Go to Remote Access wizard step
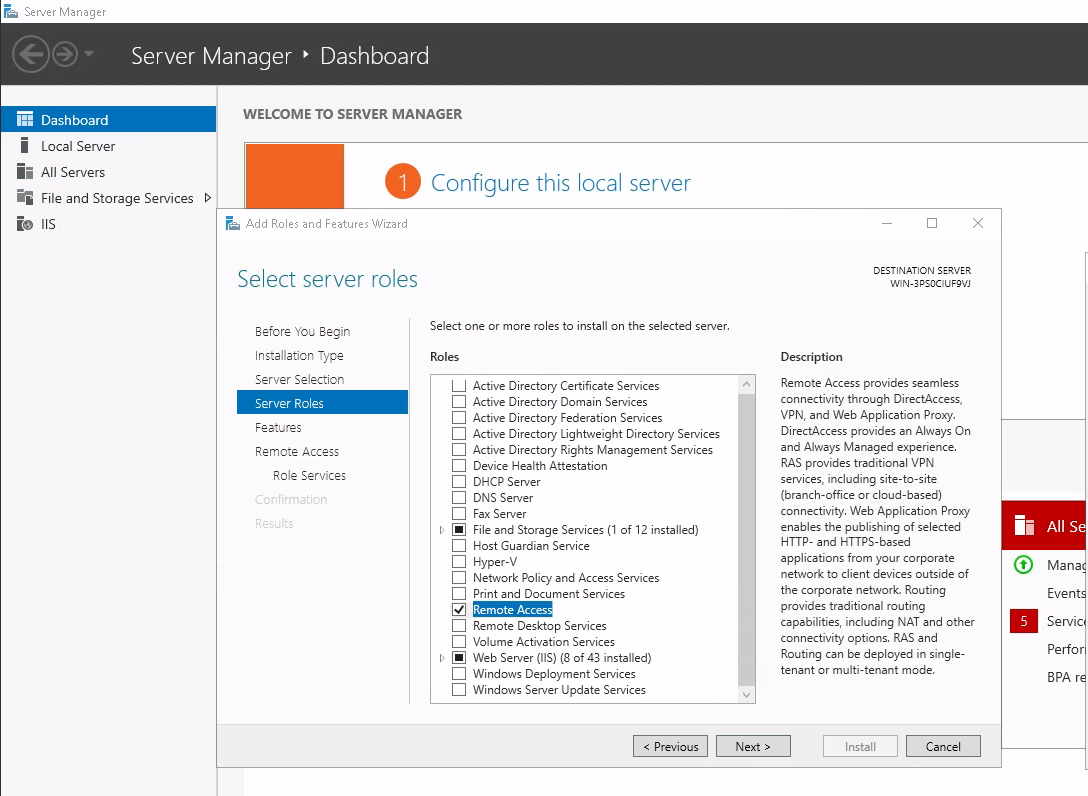The height and width of the screenshot is (796, 1088). pyautogui.click(x=297, y=451)
